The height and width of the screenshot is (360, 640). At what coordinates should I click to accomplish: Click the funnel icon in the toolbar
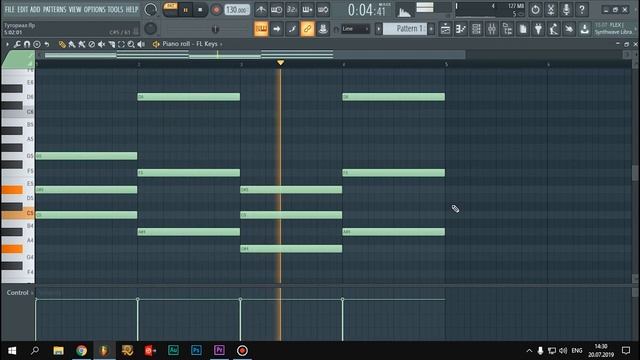(538, 29)
